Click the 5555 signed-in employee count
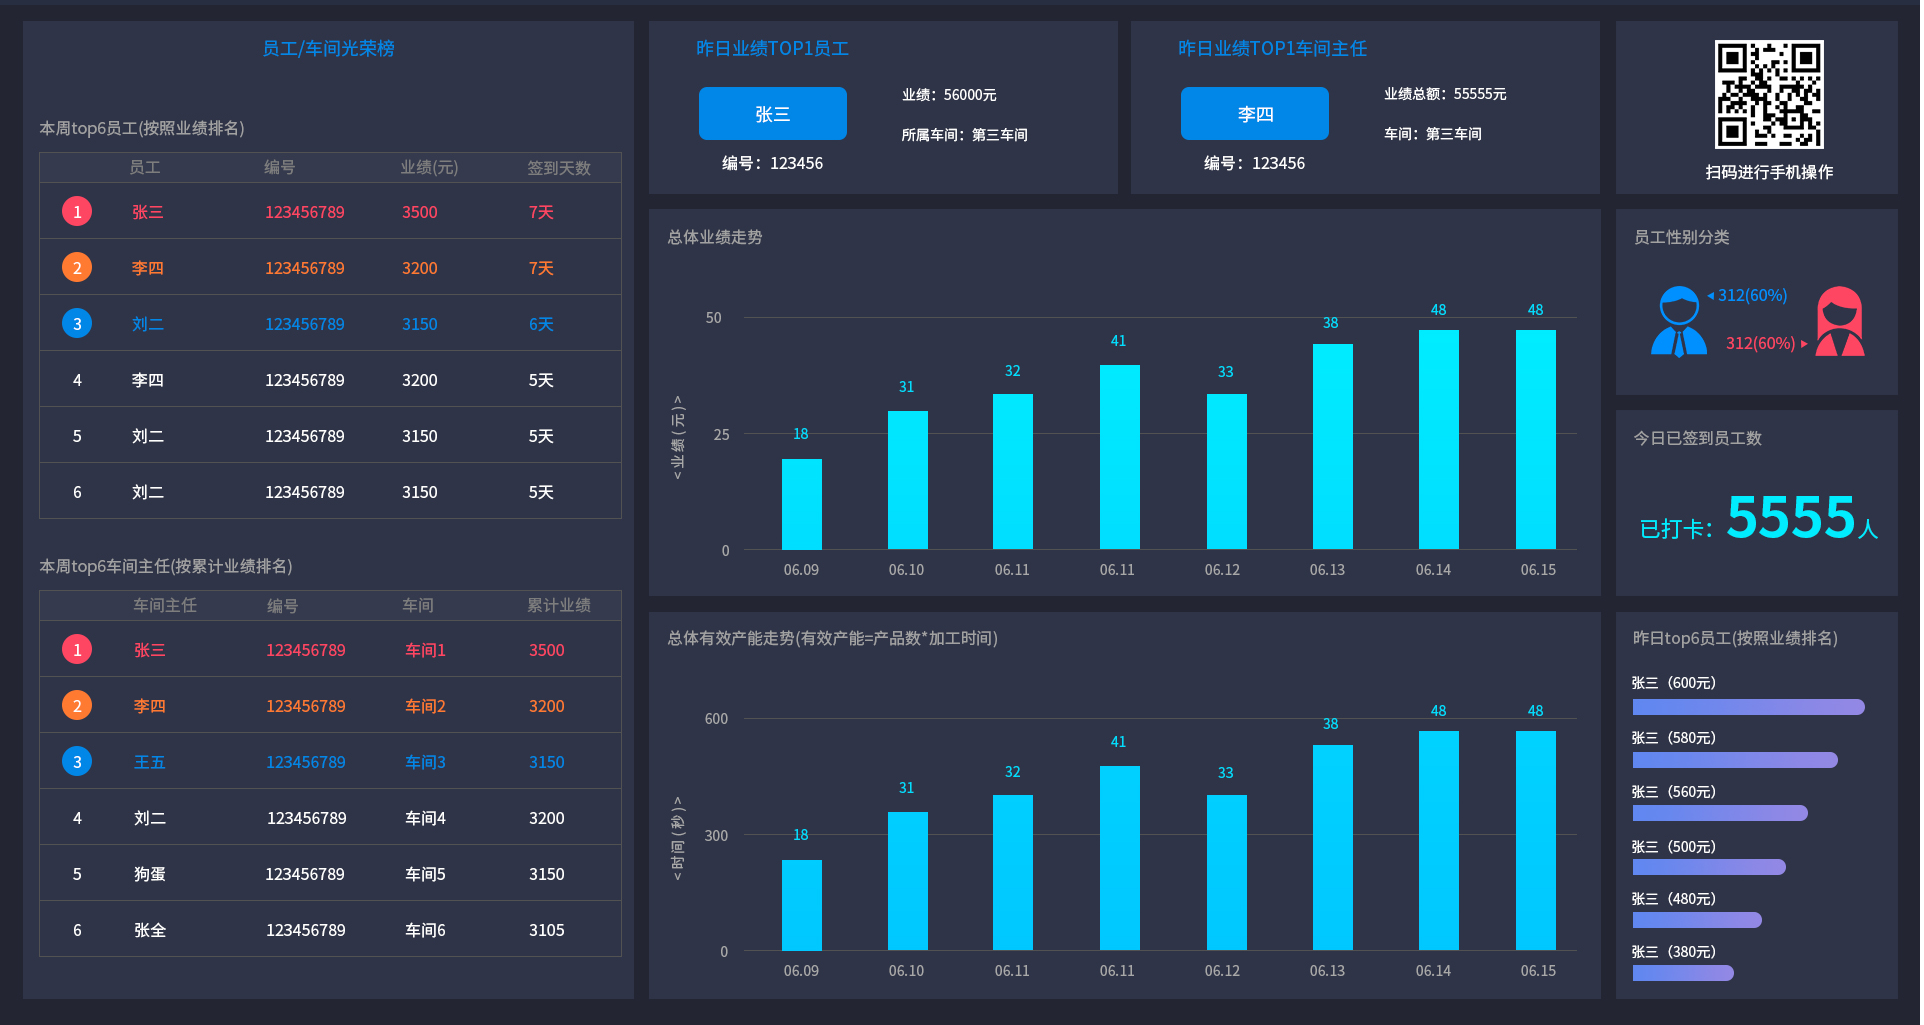Image resolution: width=1924 pixels, height=1025 pixels. pos(1790,518)
